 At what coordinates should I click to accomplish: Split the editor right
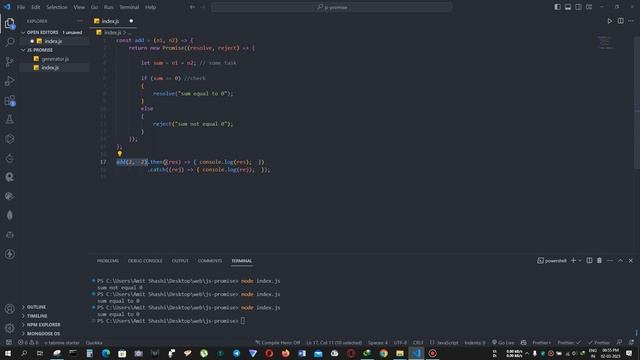(x=620, y=21)
